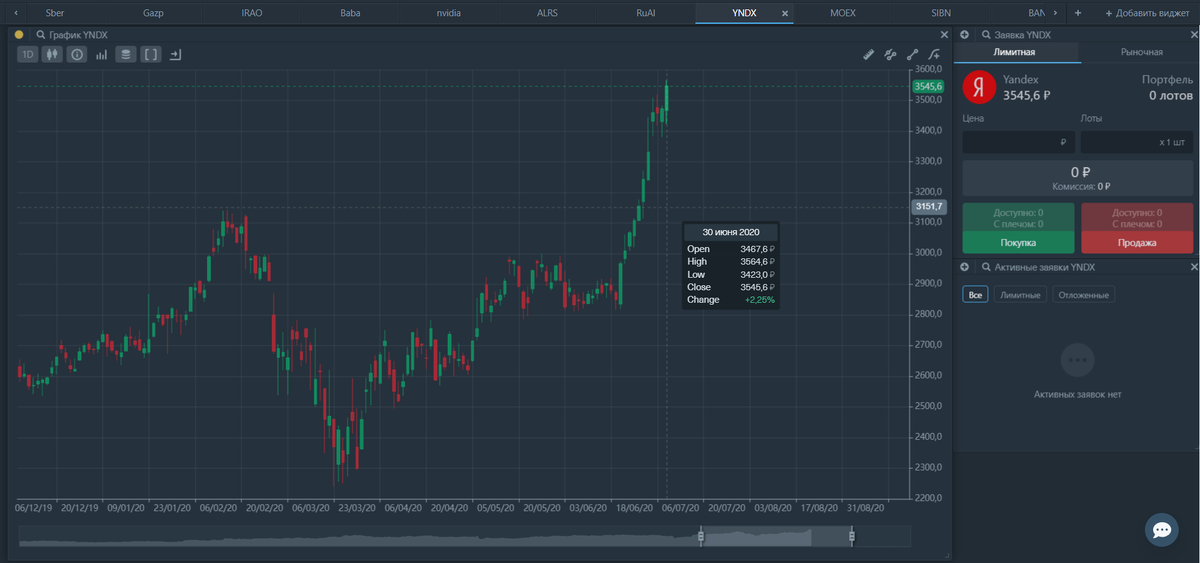Click search icon beside График YNDX
The image size is (1200, 563).
tap(41, 34)
